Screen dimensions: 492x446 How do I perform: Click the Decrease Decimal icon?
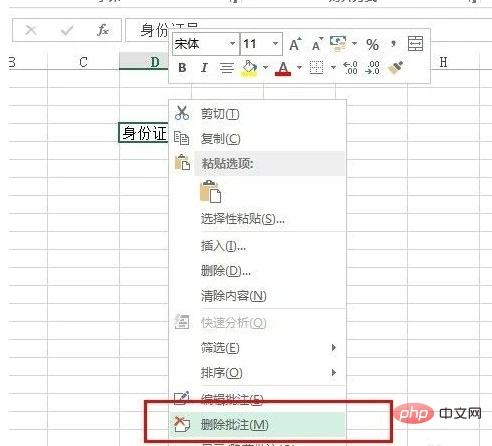coord(372,68)
